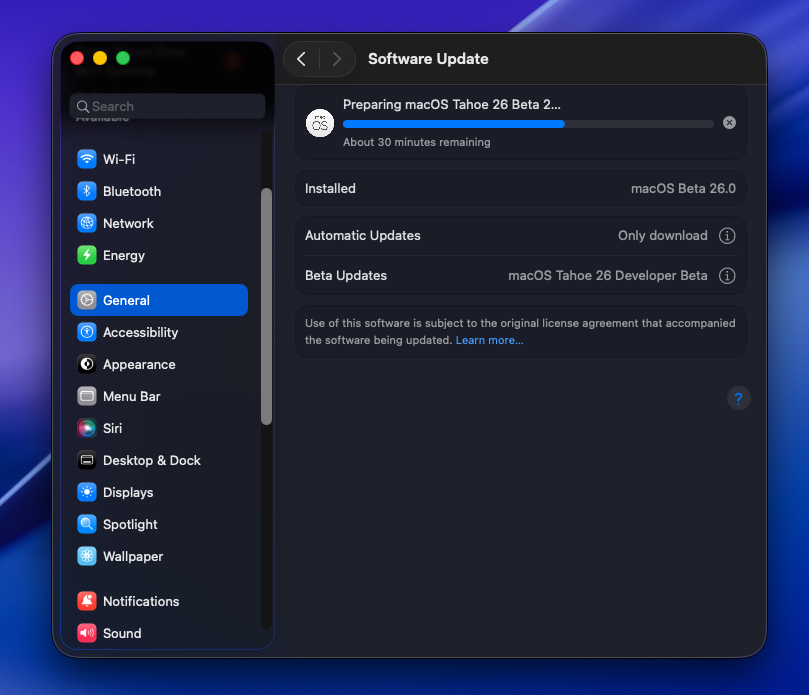This screenshot has width=809, height=695.
Task: Go back with the left chevron
Action: point(302,59)
